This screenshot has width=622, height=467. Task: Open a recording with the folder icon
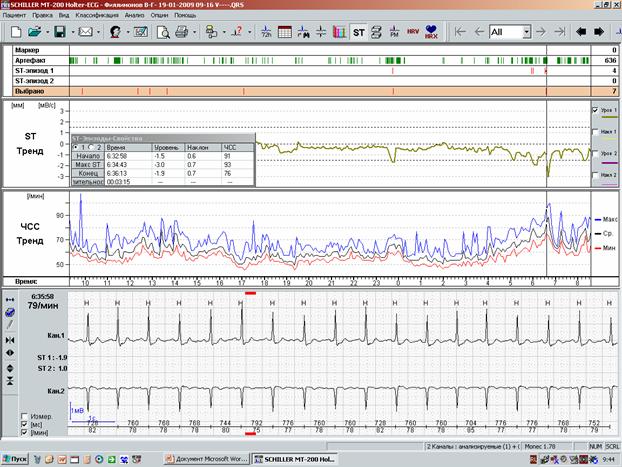(35, 32)
